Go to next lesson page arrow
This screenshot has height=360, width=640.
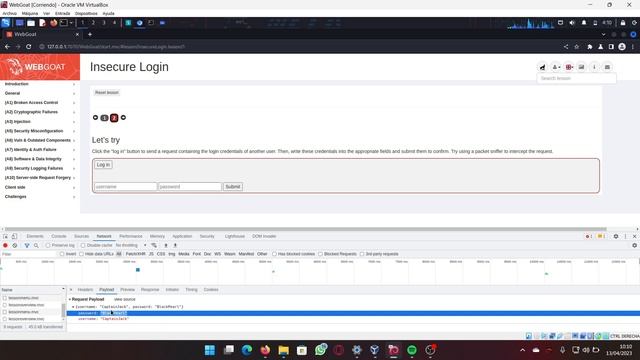pos(123,118)
